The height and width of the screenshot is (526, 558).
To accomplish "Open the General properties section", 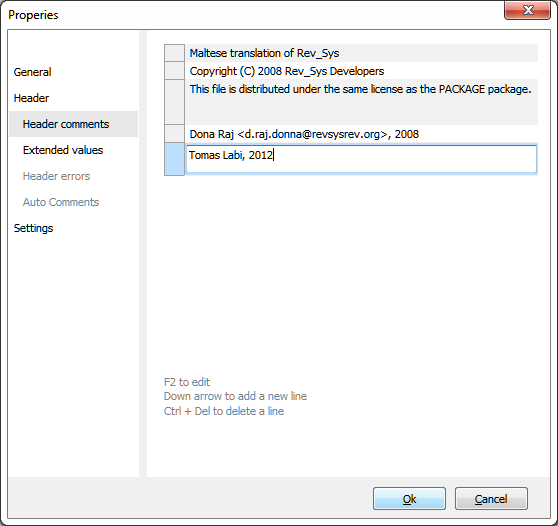I will point(32,72).
